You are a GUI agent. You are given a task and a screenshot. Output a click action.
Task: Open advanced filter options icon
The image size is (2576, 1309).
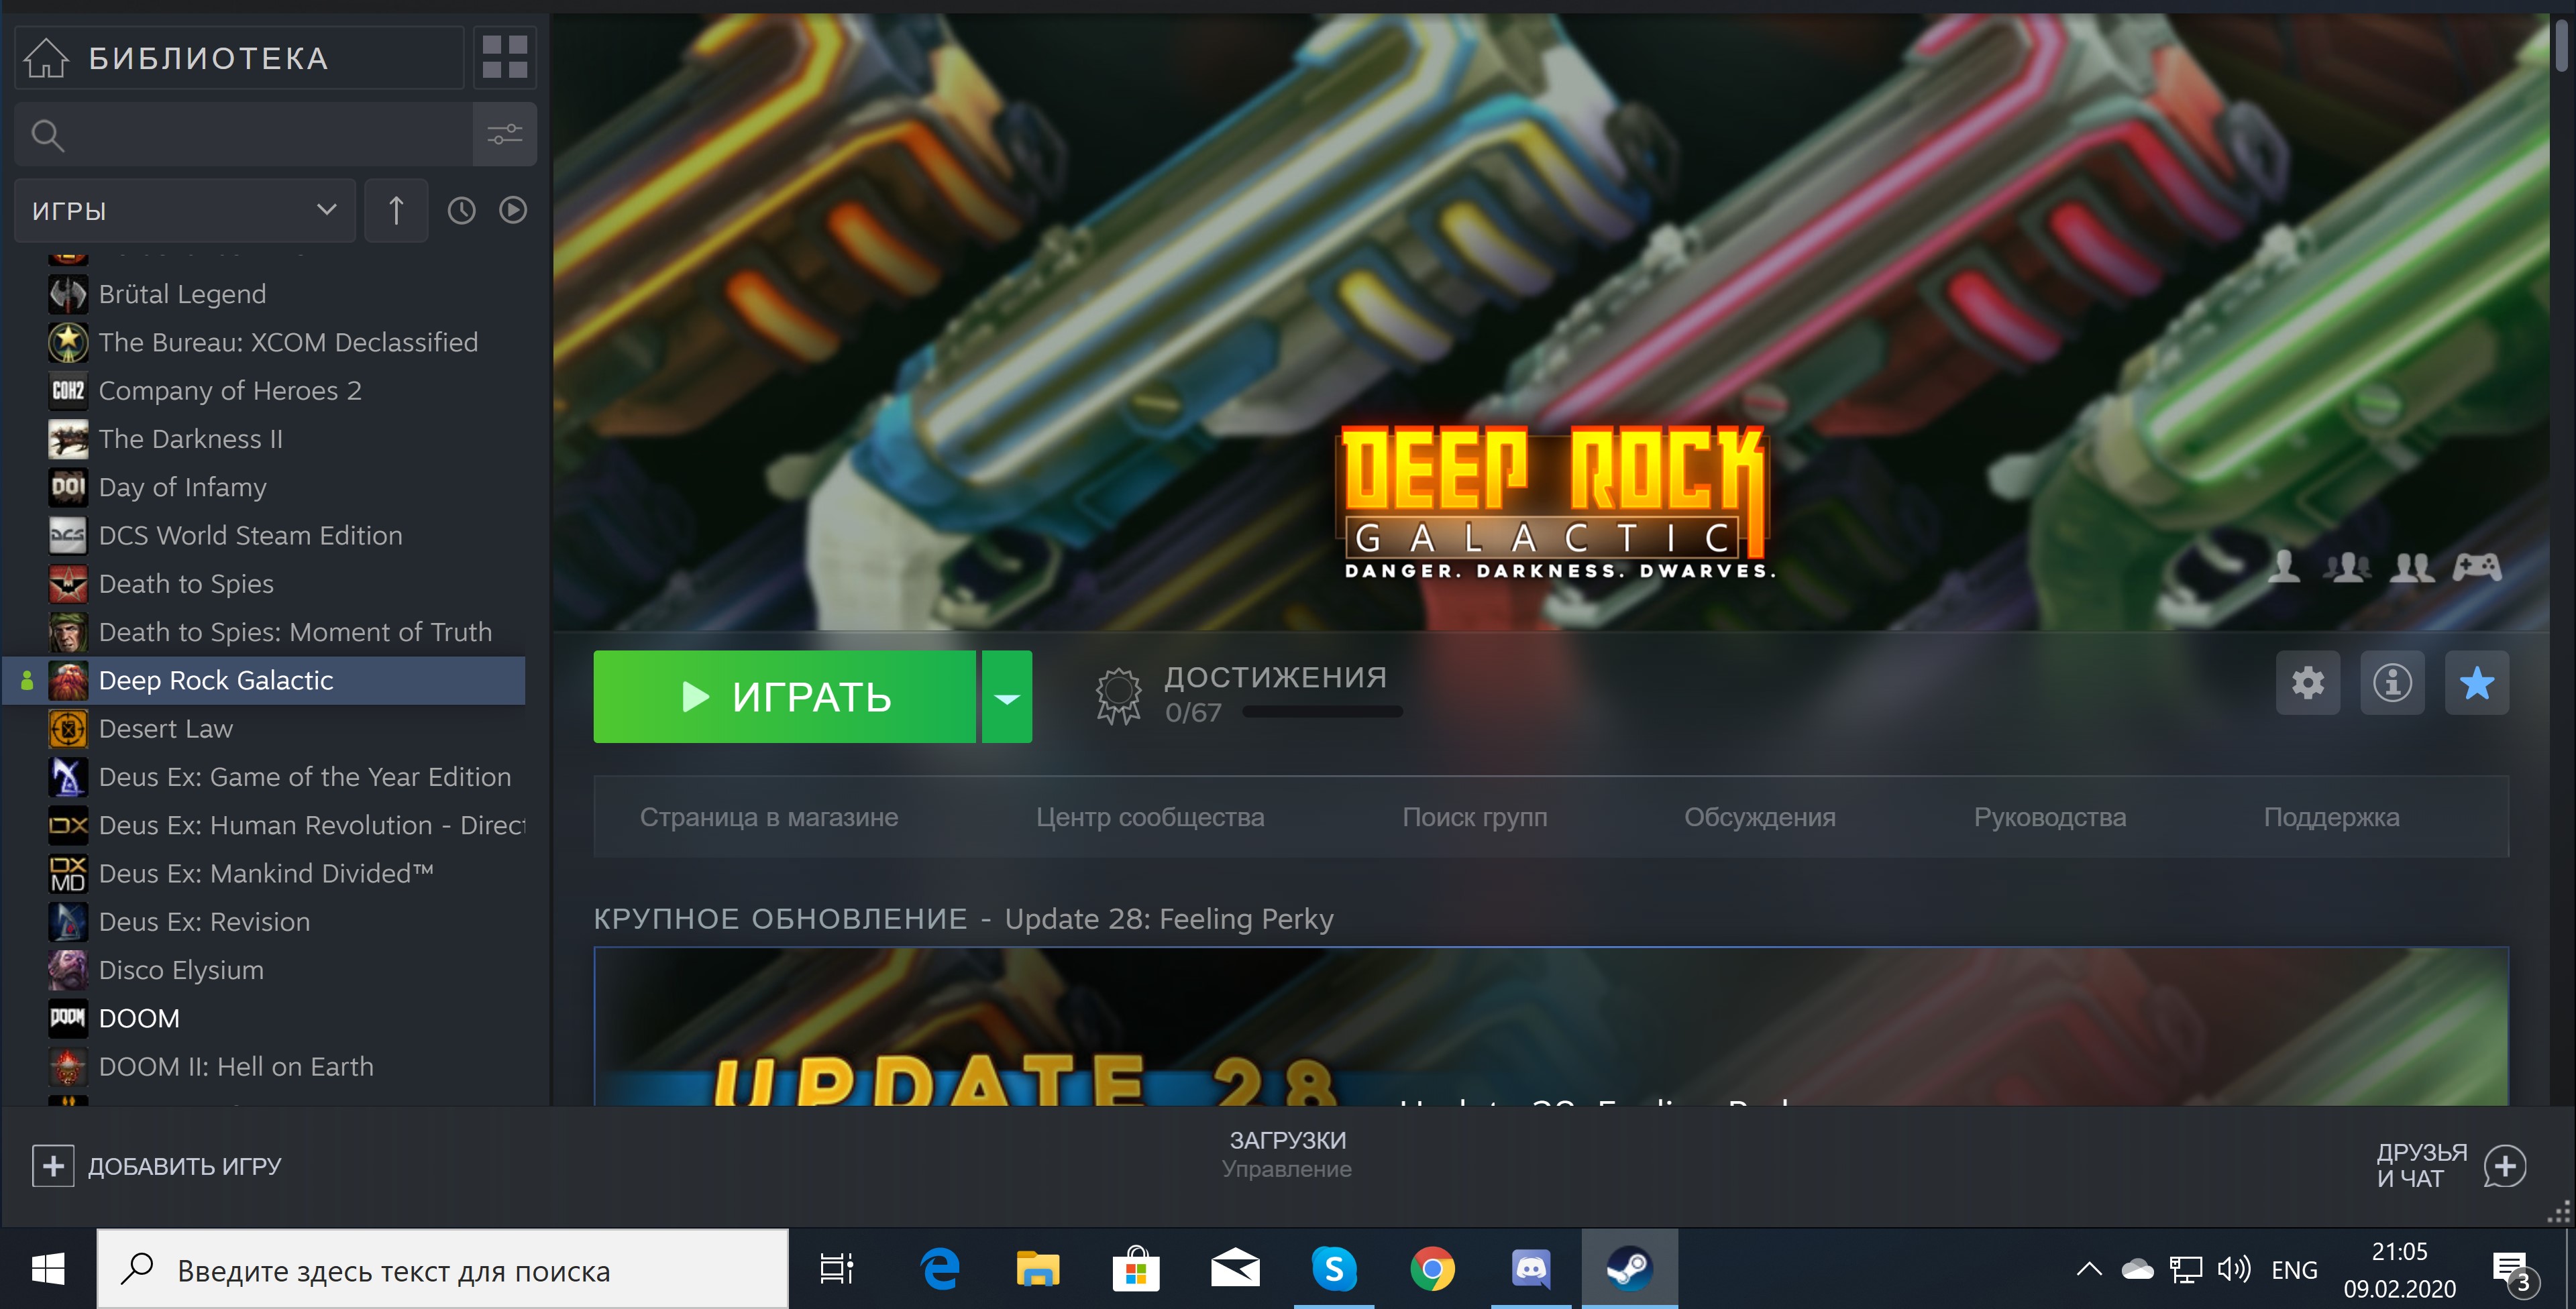point(505,134)
